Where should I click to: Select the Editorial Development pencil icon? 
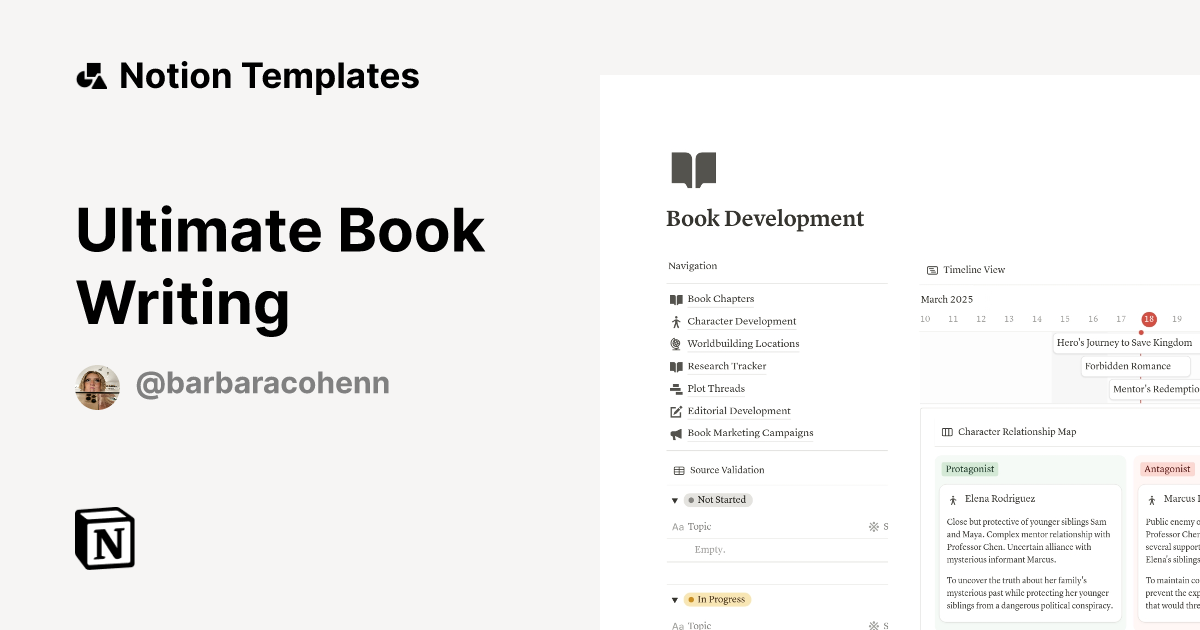tap(676, 410)
